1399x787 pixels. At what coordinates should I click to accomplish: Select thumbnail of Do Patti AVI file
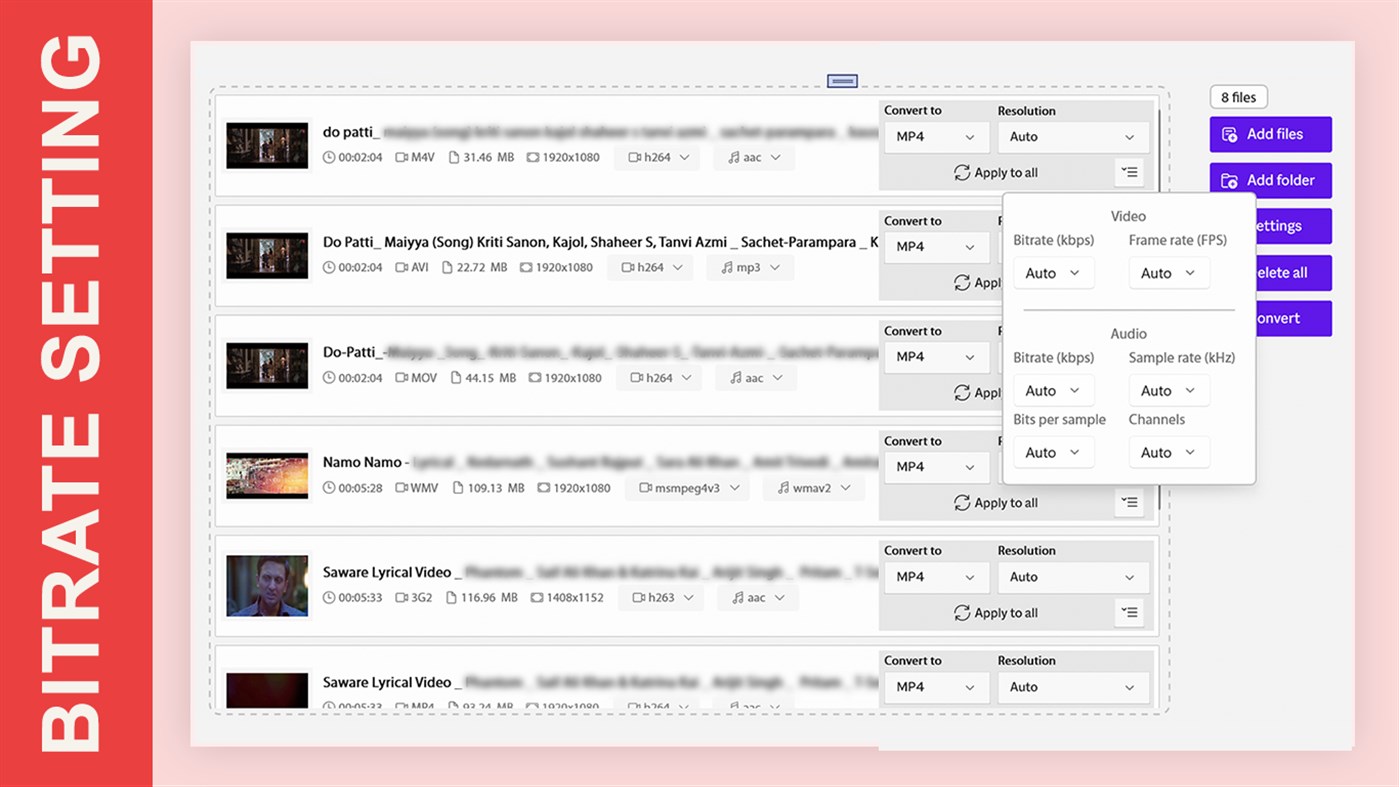(267, 256)
